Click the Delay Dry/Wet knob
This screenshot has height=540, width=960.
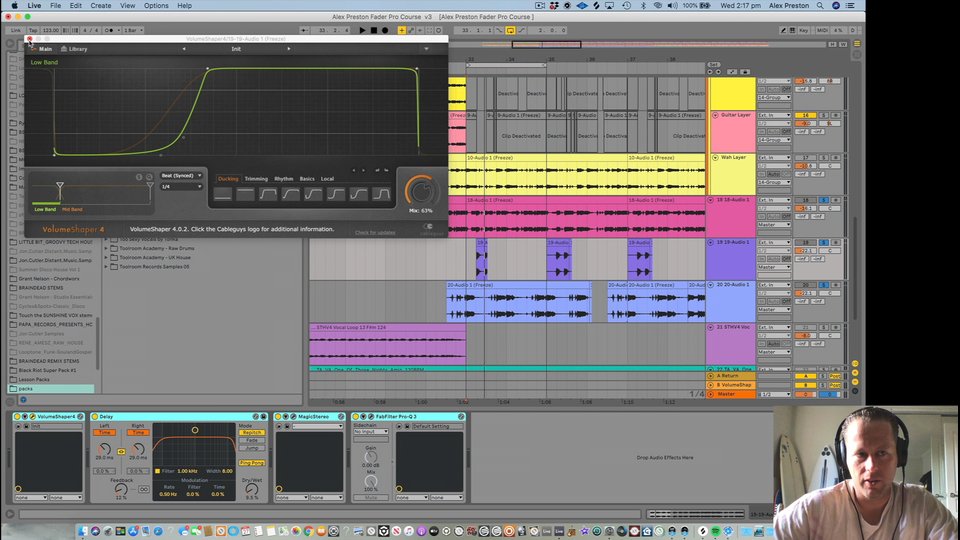252,489
